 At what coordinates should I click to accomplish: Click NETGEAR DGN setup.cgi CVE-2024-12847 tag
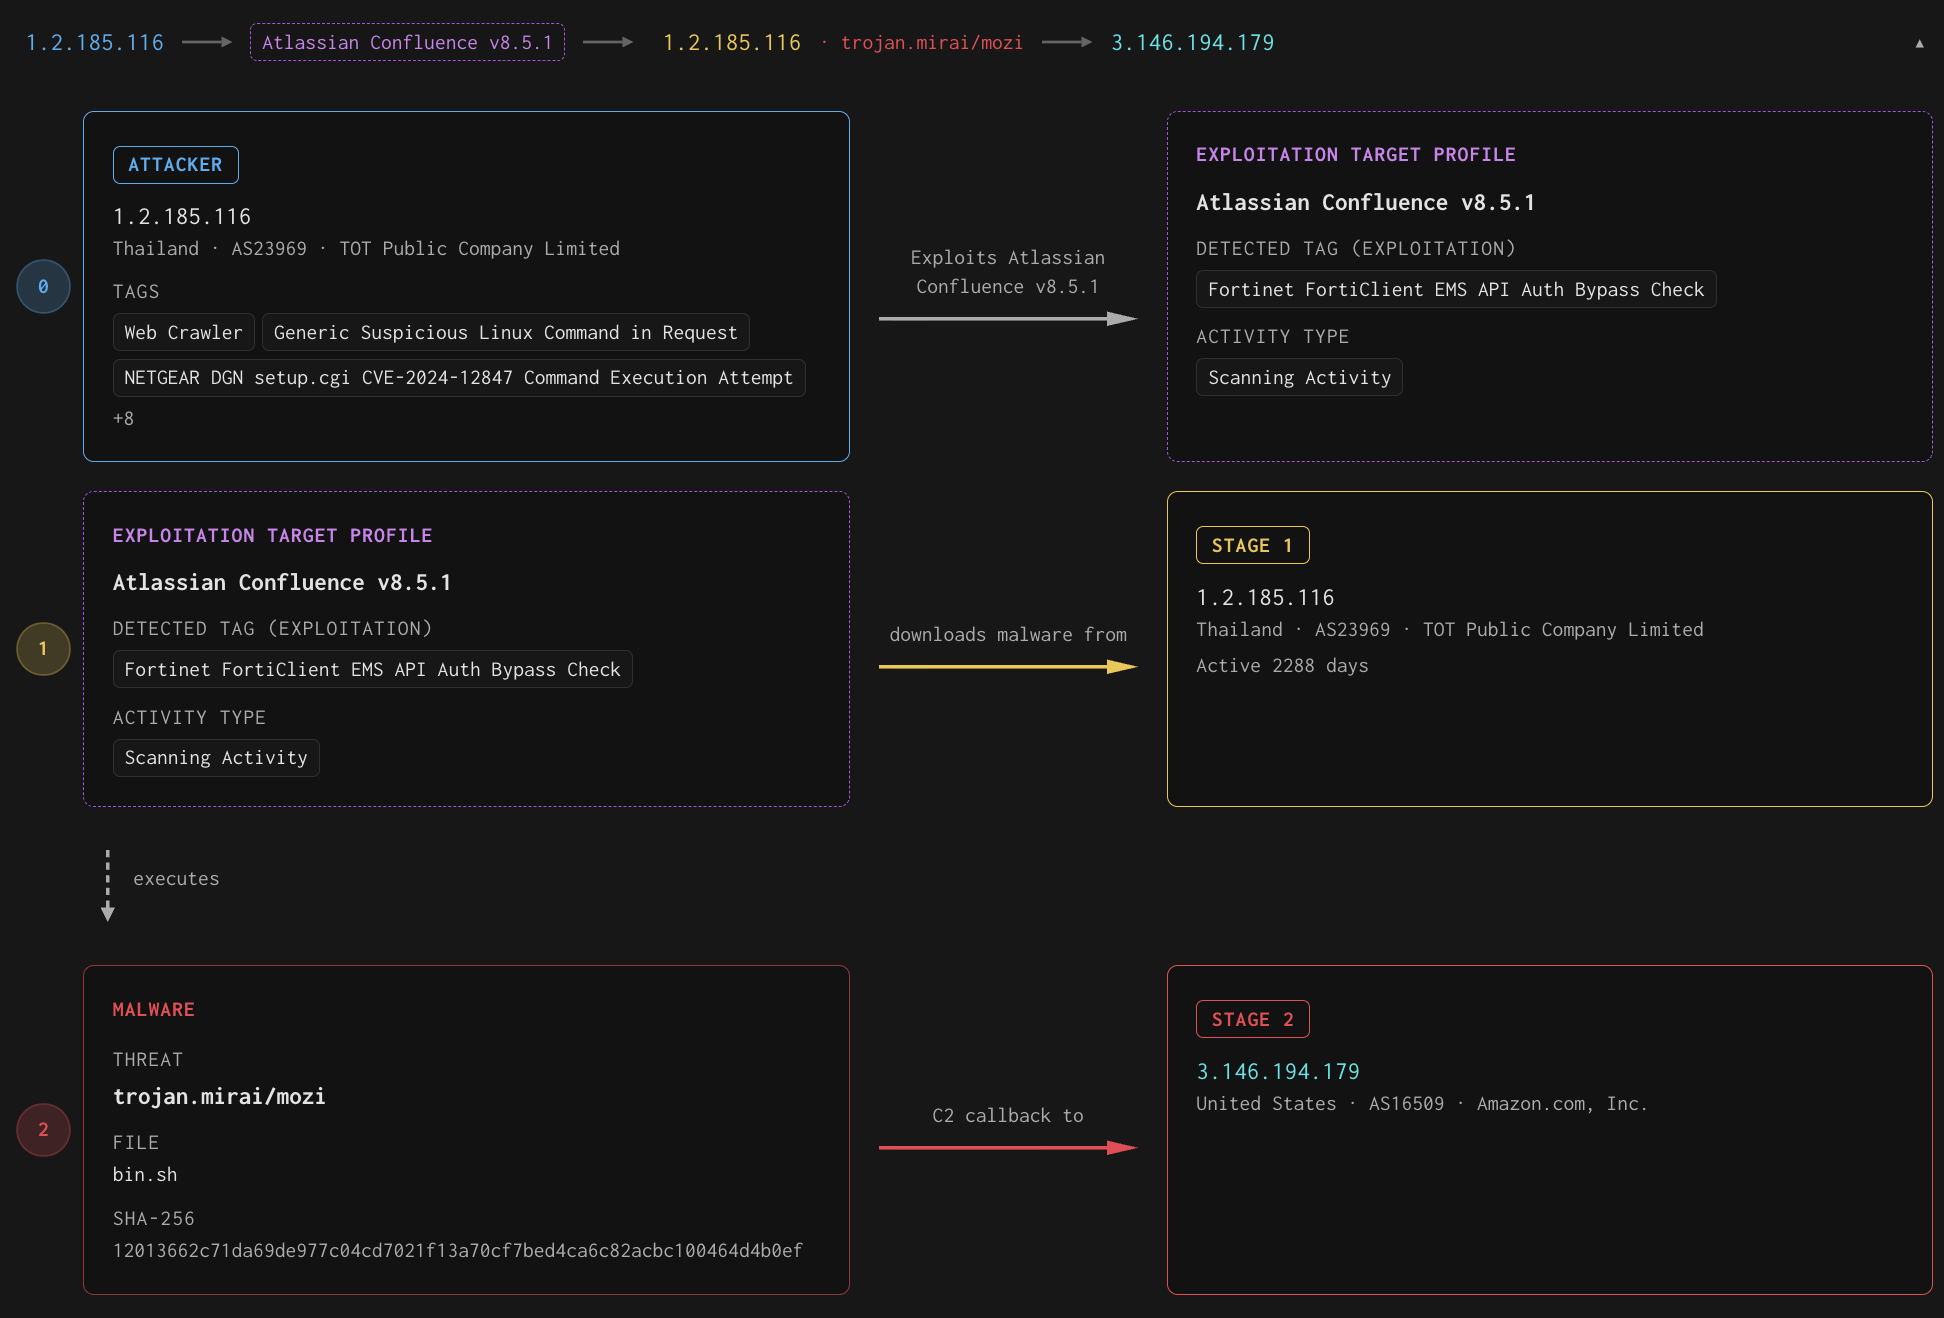click(x=459, y=377)
